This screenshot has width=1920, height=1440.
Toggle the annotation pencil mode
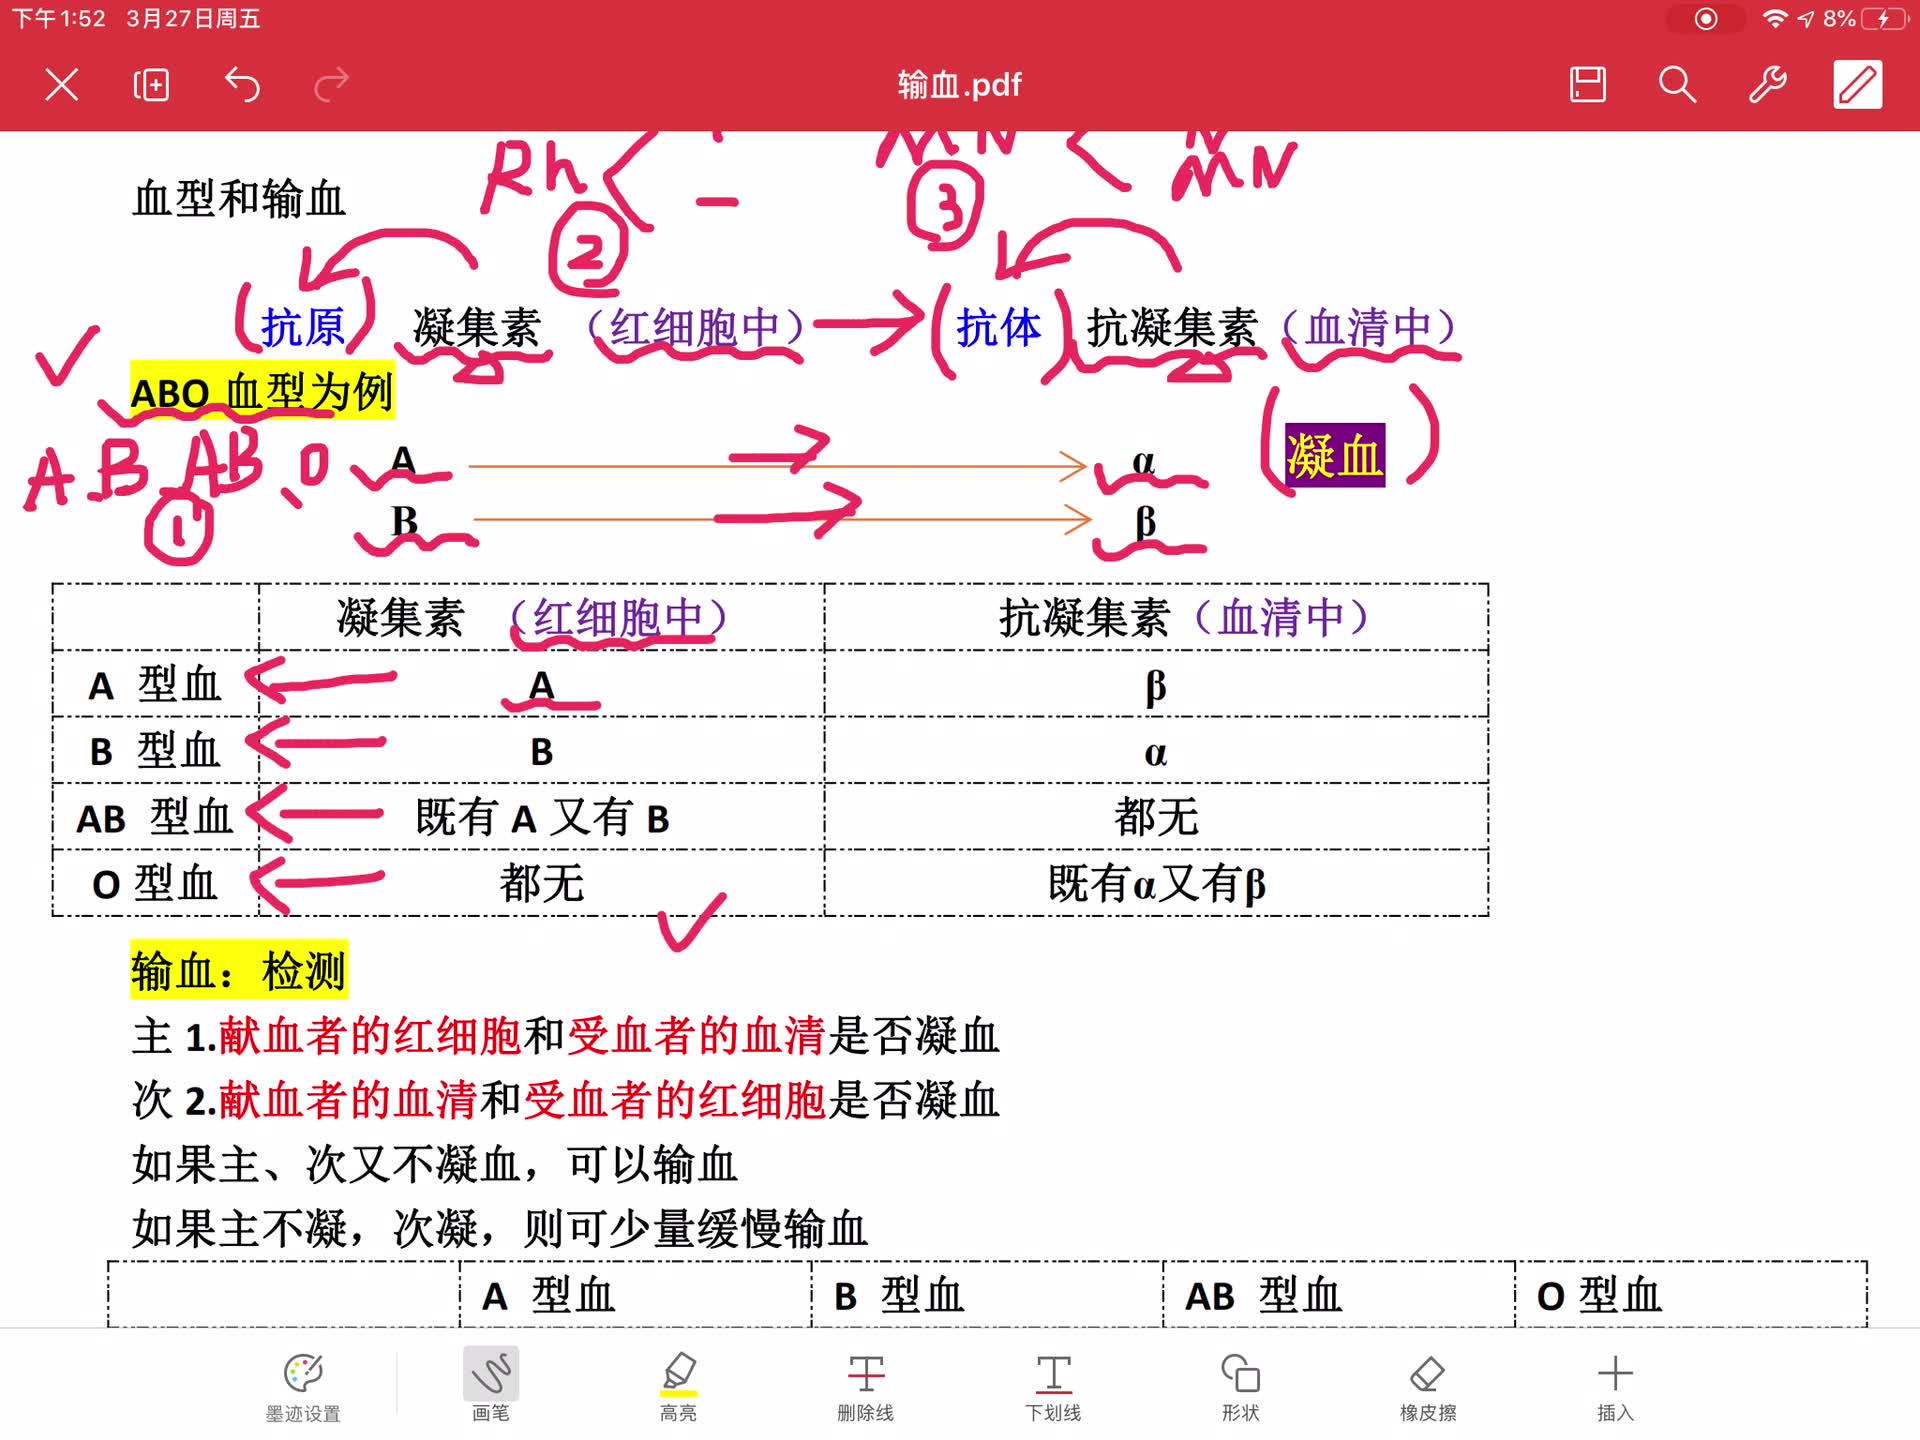(x=1857, y=85)
